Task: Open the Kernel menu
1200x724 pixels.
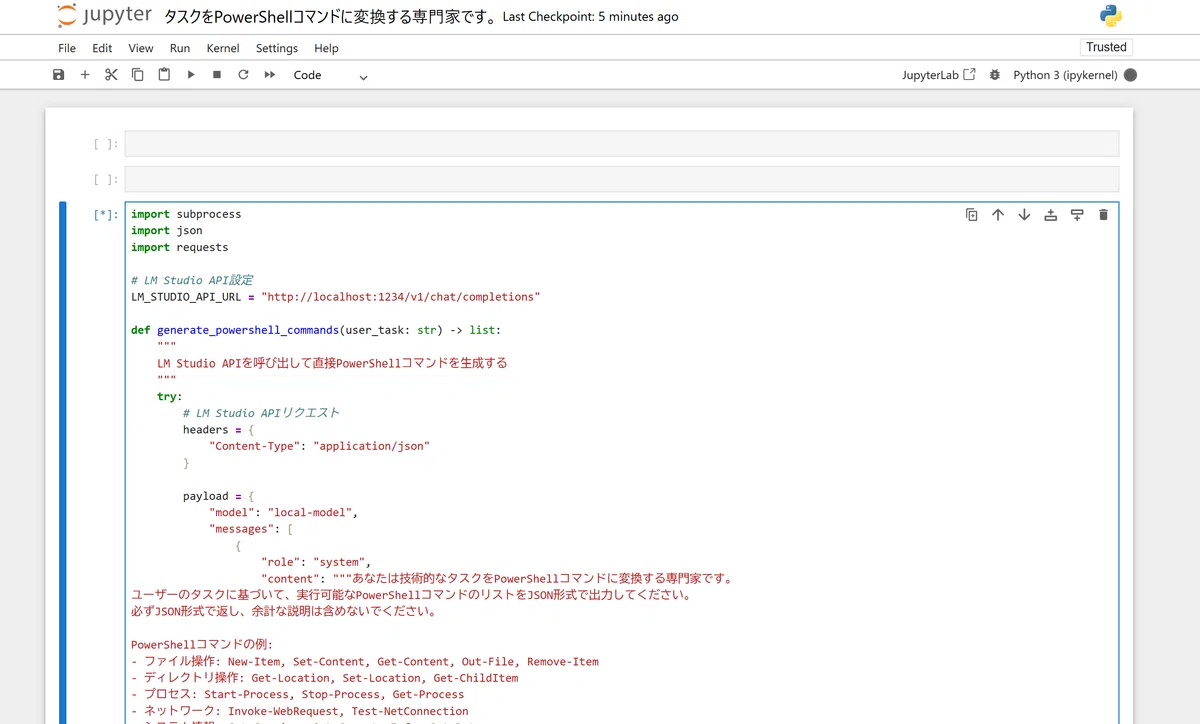Action: (223, 48)
